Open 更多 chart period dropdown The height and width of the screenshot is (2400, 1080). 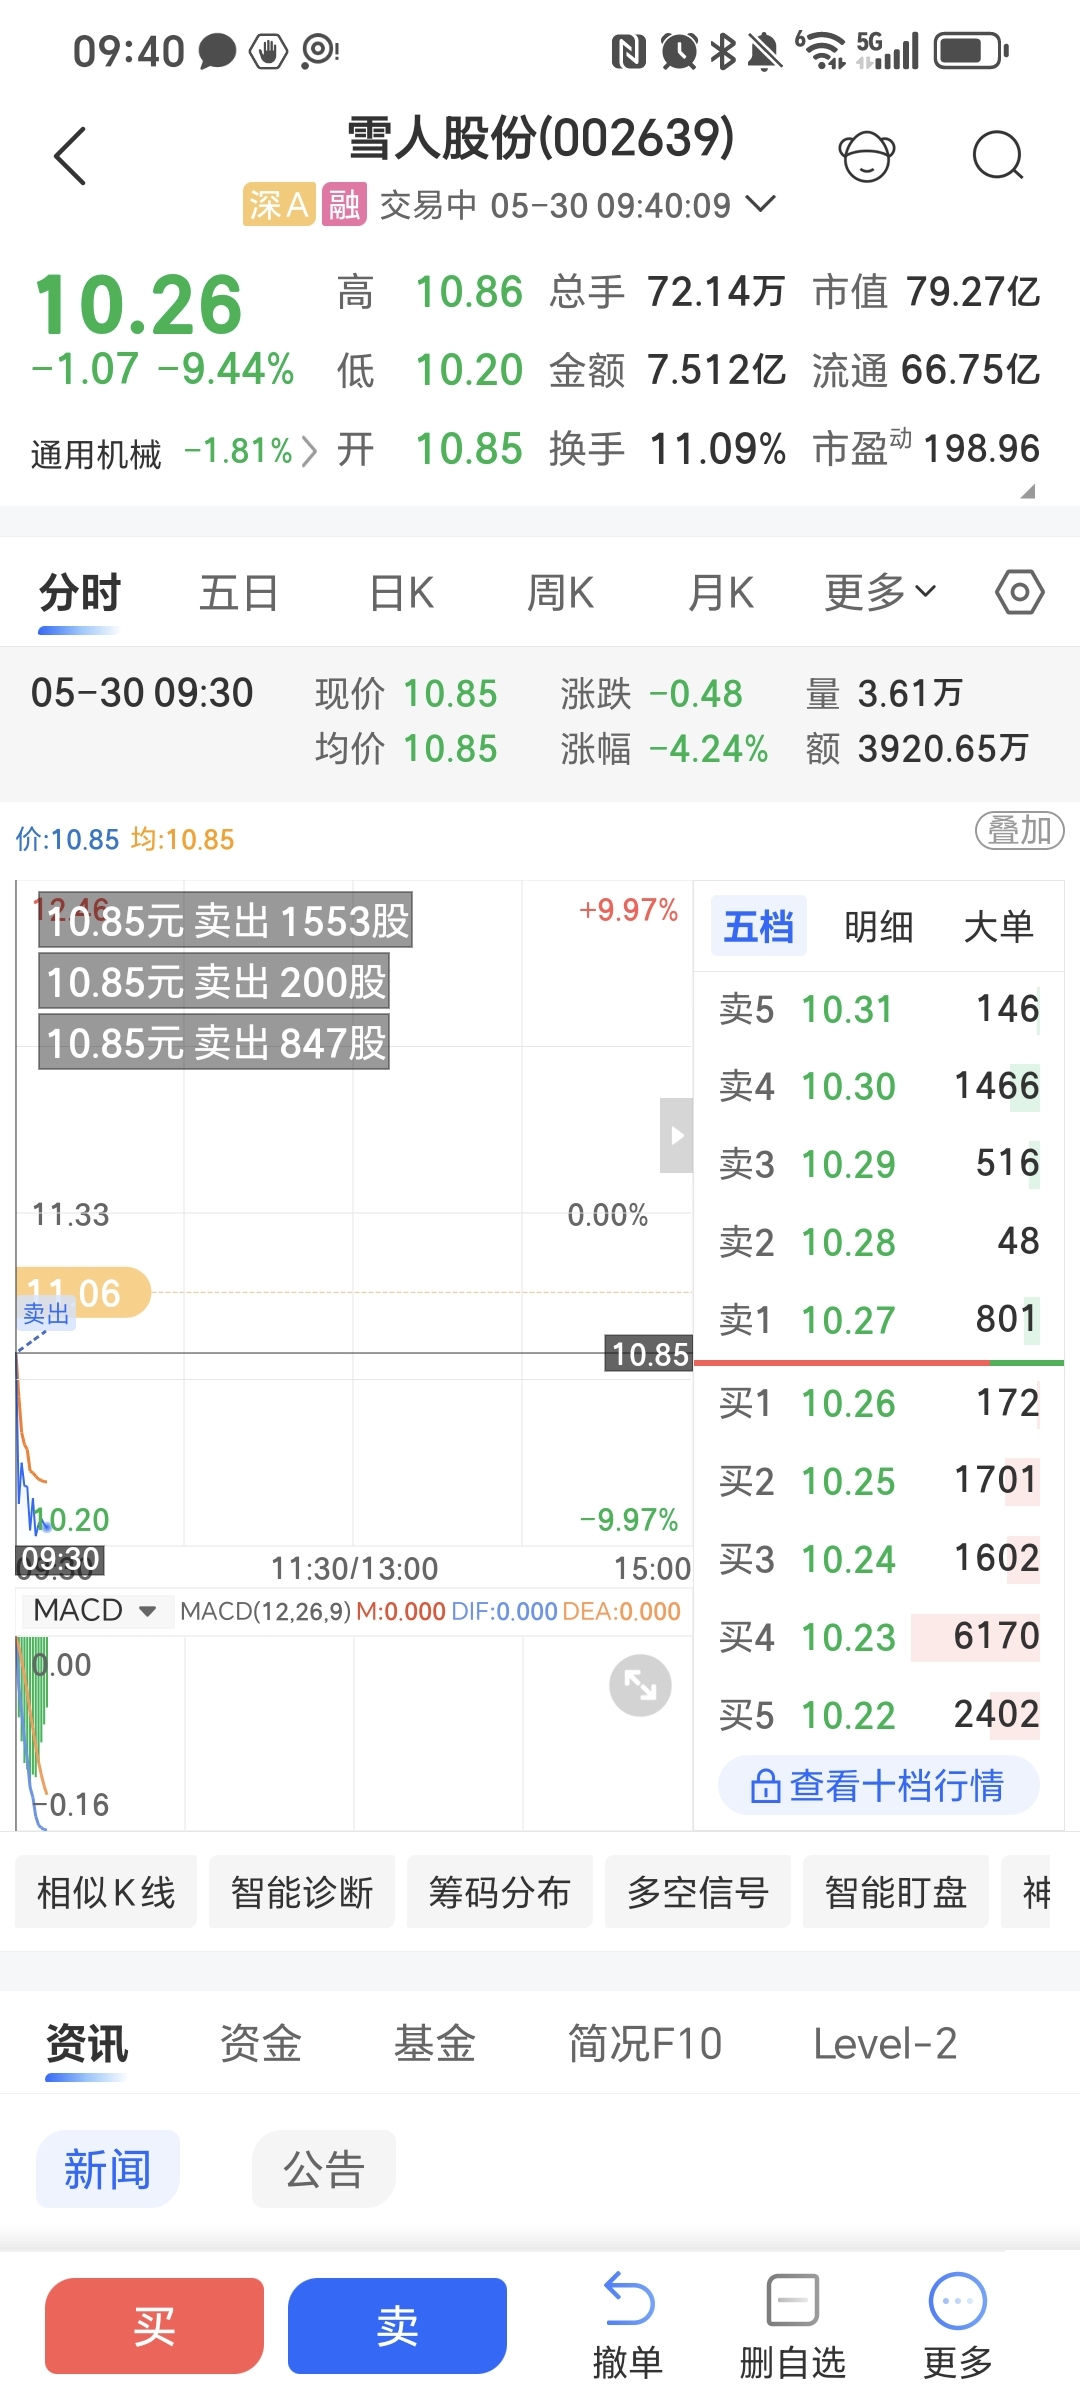click(x=880, y=593)
